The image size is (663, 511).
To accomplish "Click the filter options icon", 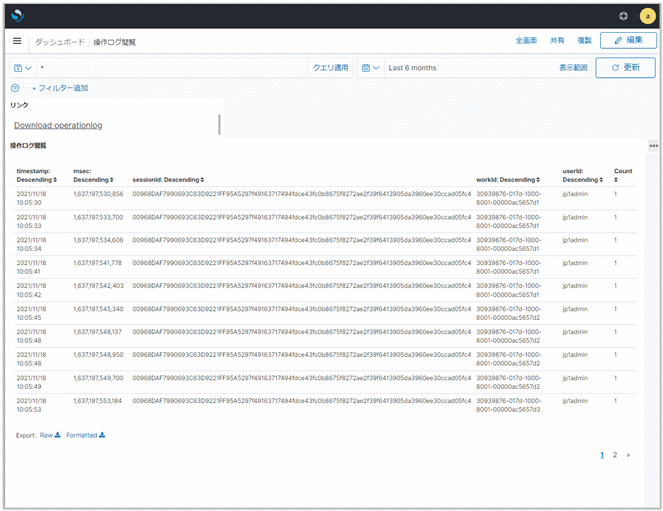I will [x=15, y=88].
